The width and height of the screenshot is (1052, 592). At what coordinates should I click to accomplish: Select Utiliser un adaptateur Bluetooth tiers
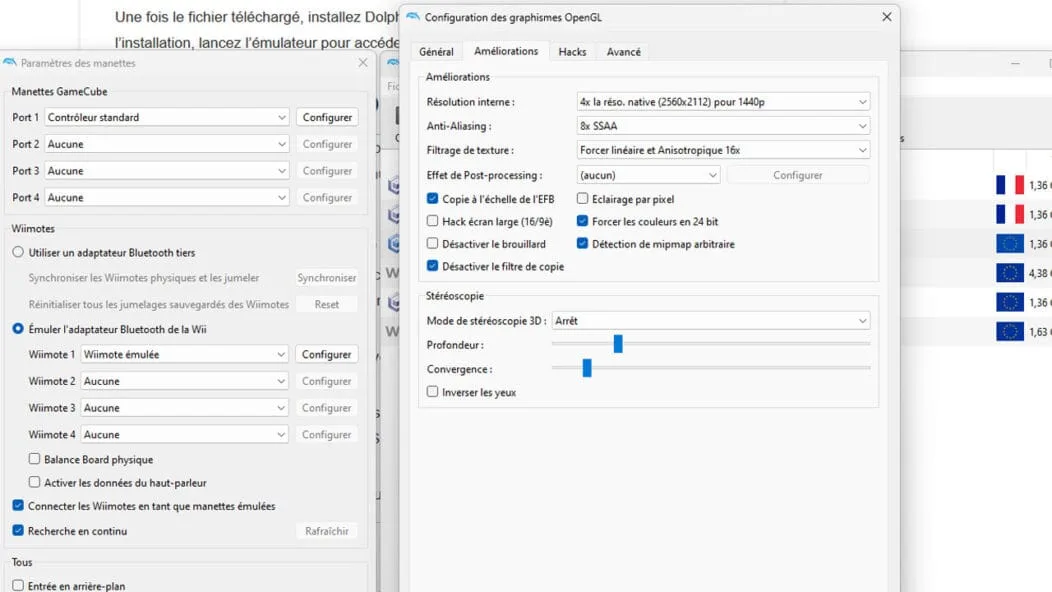point(18,252)
